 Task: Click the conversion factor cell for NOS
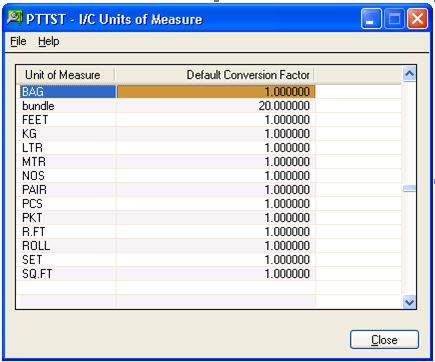tap(216, 176)
